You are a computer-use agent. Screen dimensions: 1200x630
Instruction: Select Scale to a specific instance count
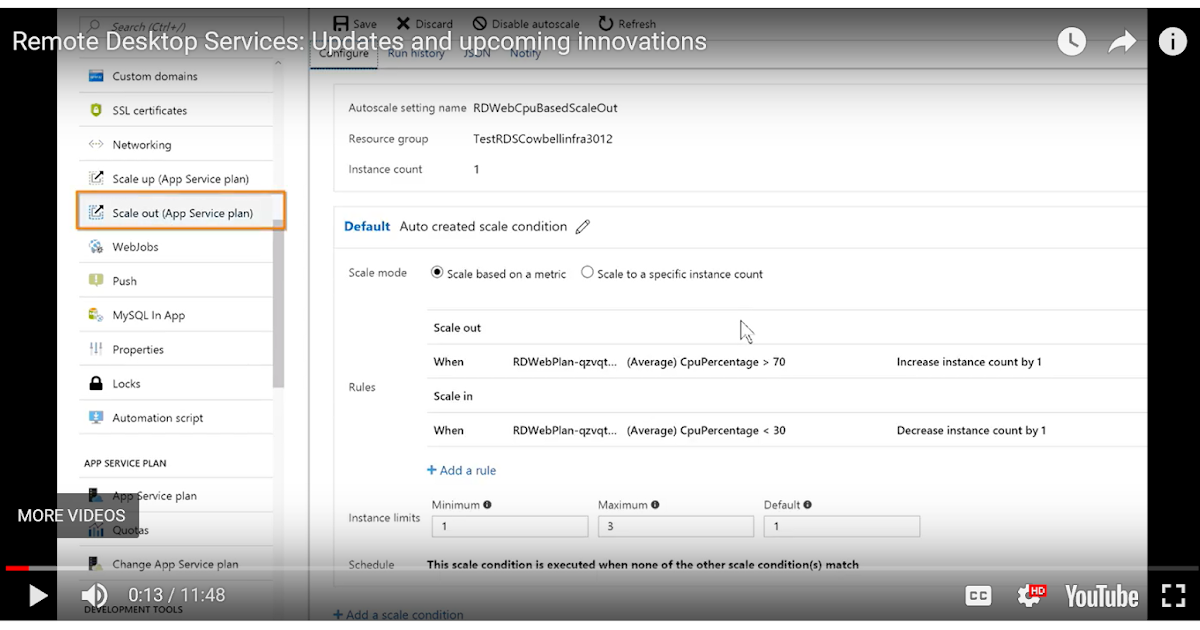[x=588, y=271]
